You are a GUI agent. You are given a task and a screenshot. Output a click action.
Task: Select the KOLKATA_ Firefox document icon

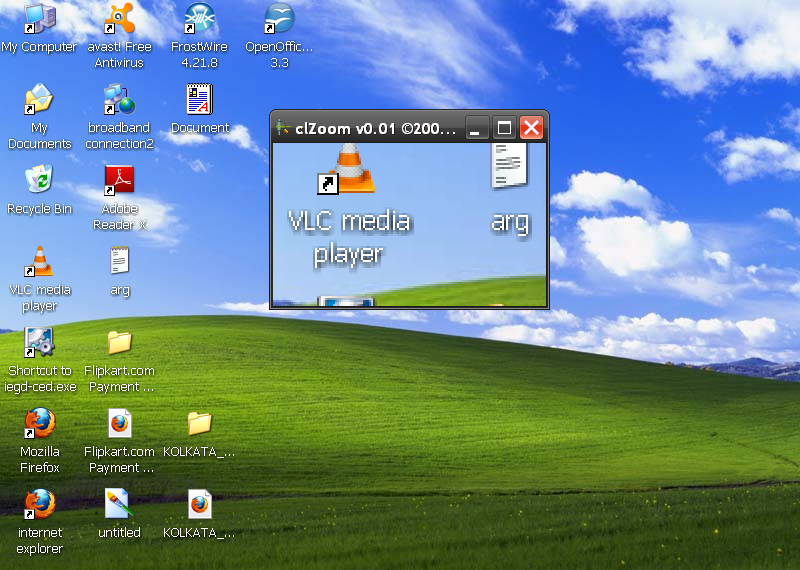(199, 504)
